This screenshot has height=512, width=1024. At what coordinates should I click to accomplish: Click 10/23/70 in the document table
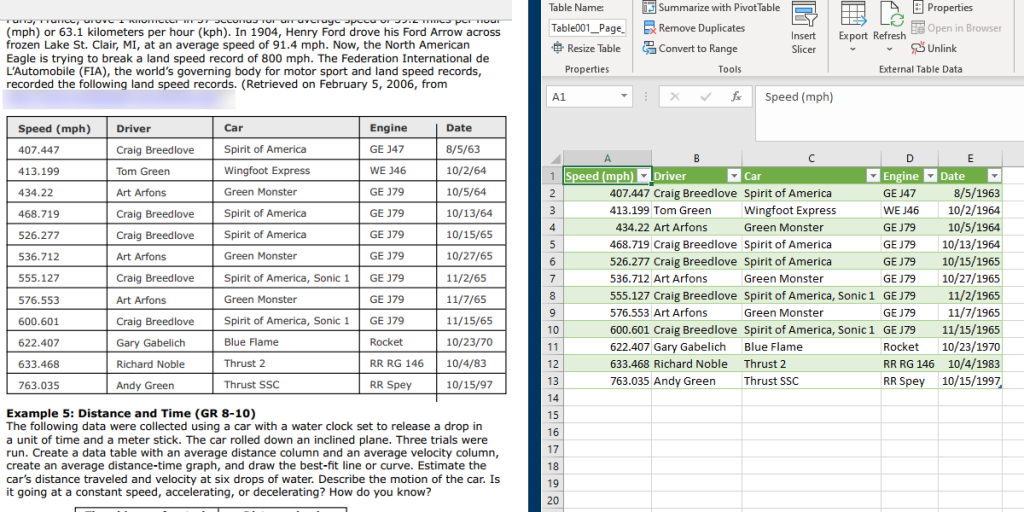pos(469,342)
